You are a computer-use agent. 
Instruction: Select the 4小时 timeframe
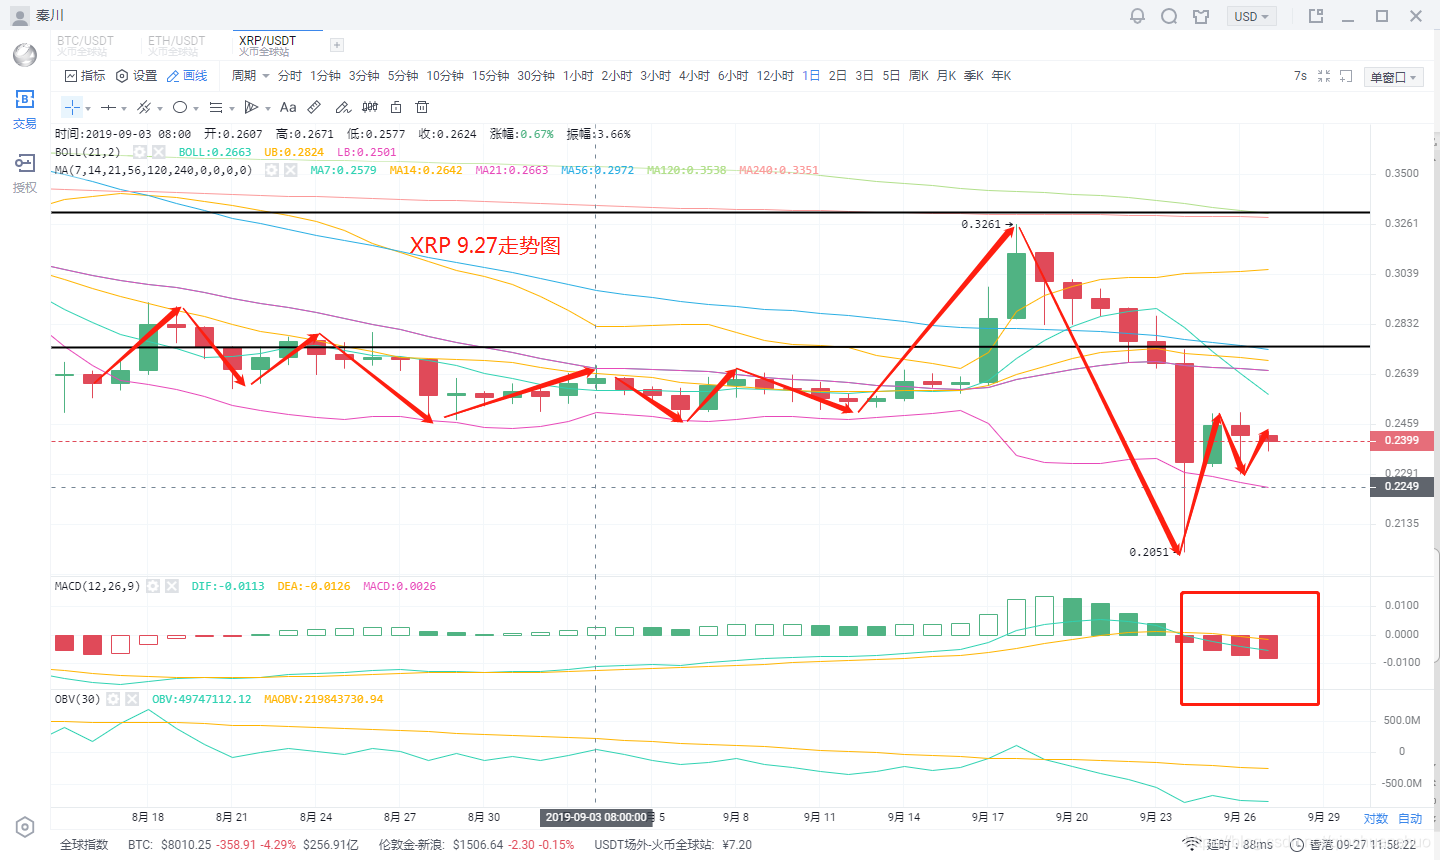tap(694, 76)
